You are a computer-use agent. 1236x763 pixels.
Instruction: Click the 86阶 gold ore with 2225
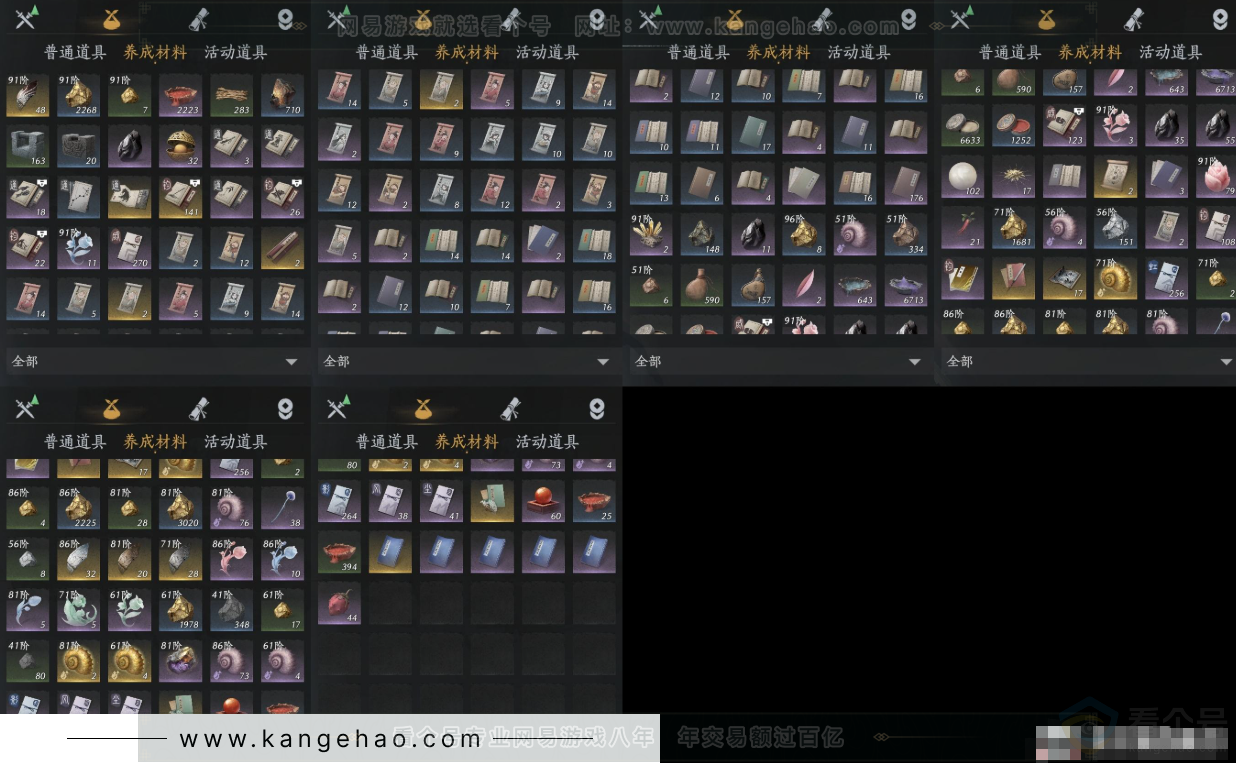point(78,507)
